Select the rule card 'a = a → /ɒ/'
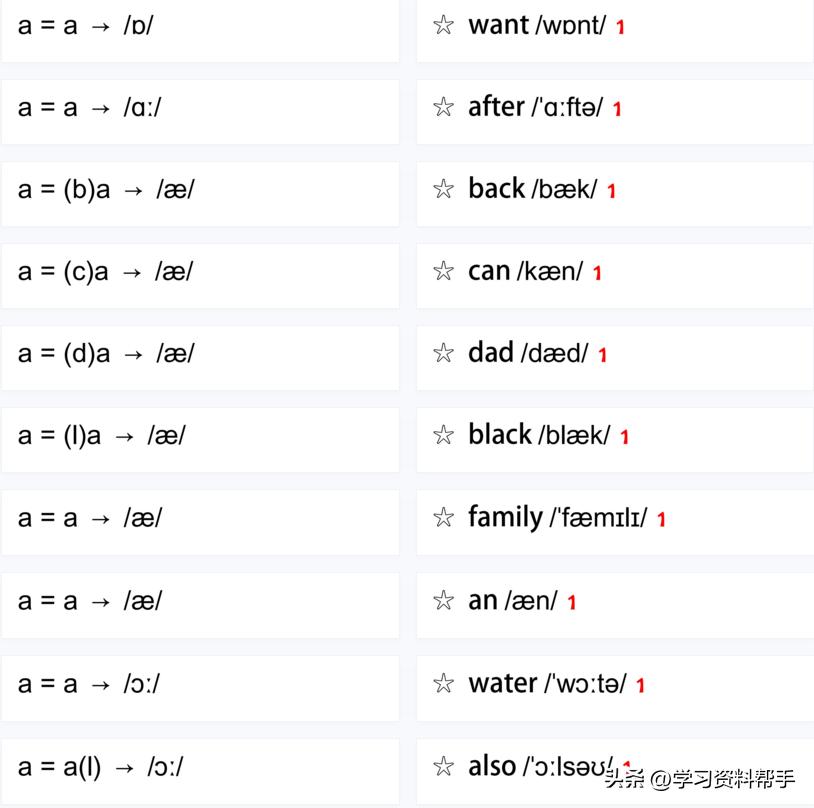Image resolution: width=814 pixels, height=808 pixels. 200,26
